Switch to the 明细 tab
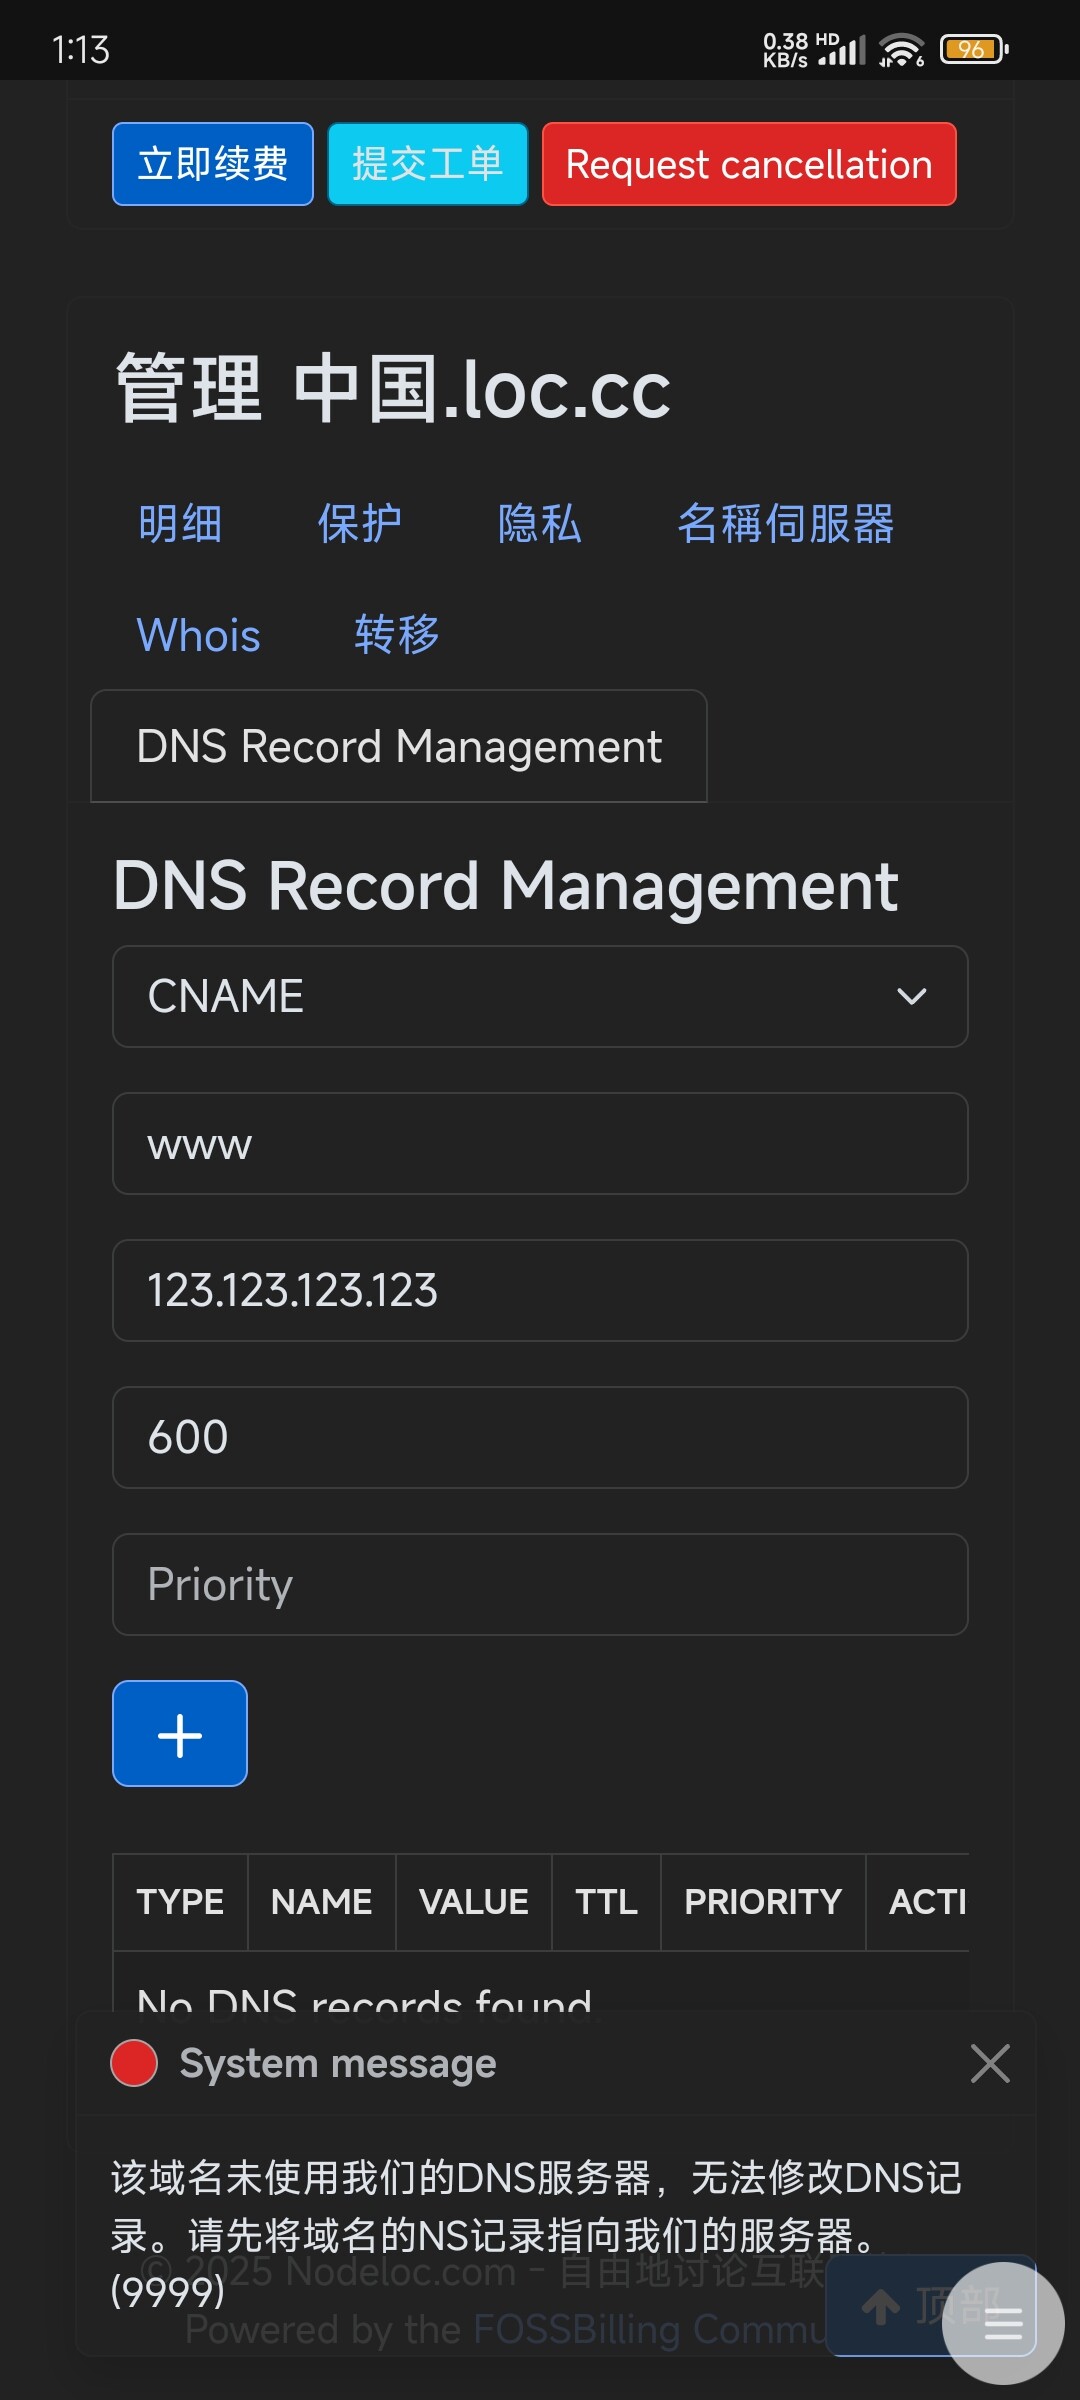Screen dimensions: 1080x2400 [180, 524]
